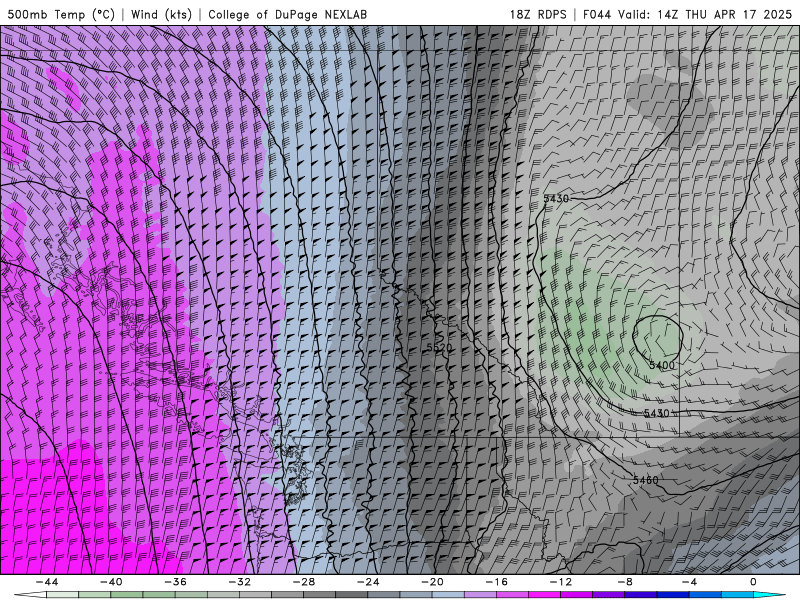This screenshot has height=600, width=800.
Task: Select the 0 colorbar tick label
Action: (753, 582)
